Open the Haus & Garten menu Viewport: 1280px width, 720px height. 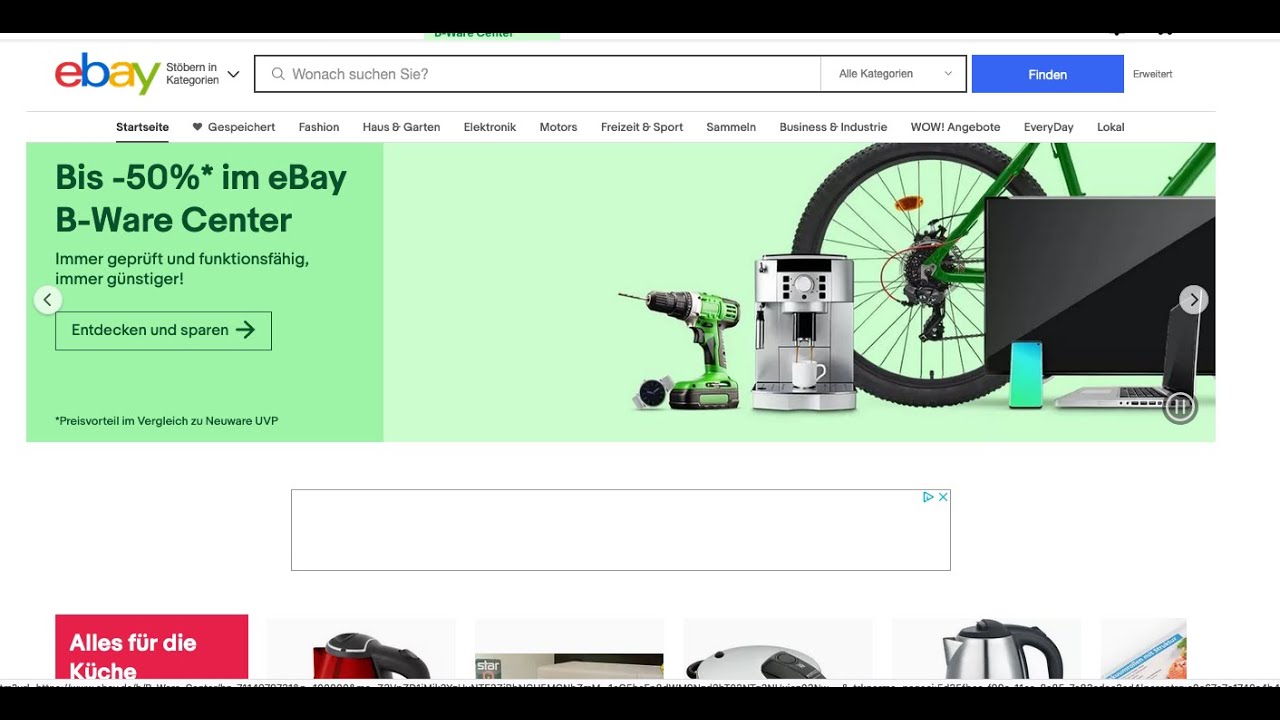click(x=401, y=127)
